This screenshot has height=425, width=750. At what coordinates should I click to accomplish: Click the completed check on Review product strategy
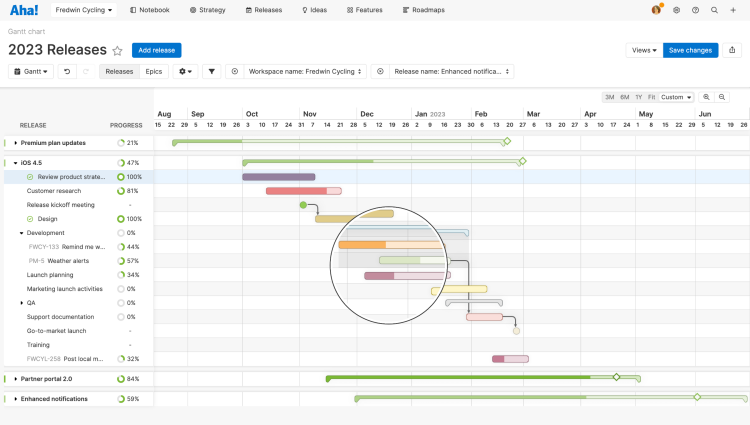click(x=30, y=177)
